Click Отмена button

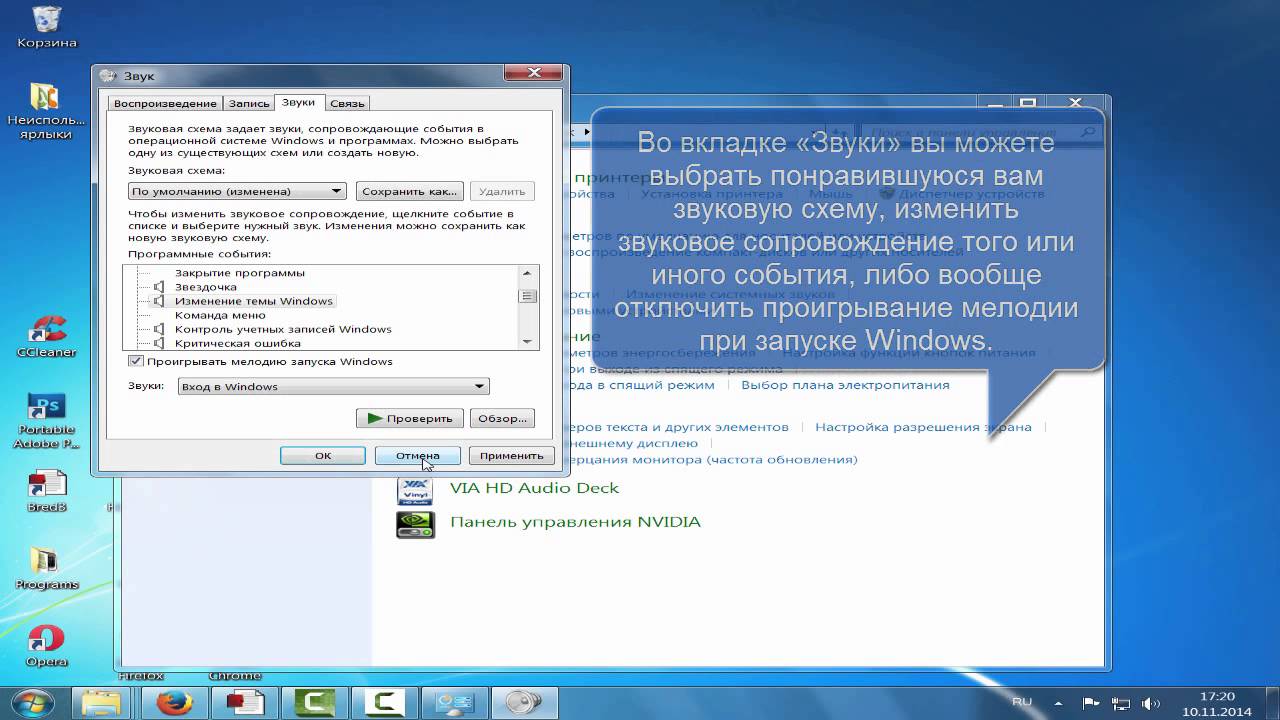tap(417, 455)
